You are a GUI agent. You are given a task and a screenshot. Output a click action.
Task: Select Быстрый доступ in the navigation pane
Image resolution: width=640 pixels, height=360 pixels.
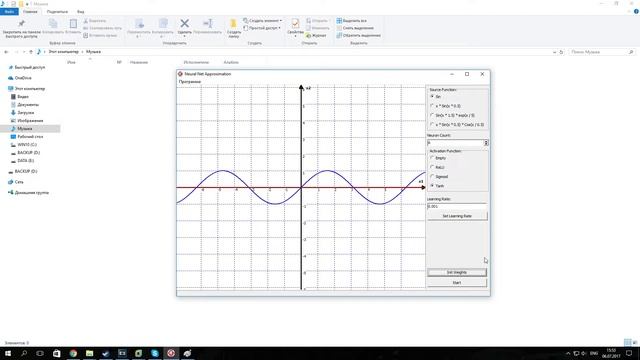click(x=29, y=67)
